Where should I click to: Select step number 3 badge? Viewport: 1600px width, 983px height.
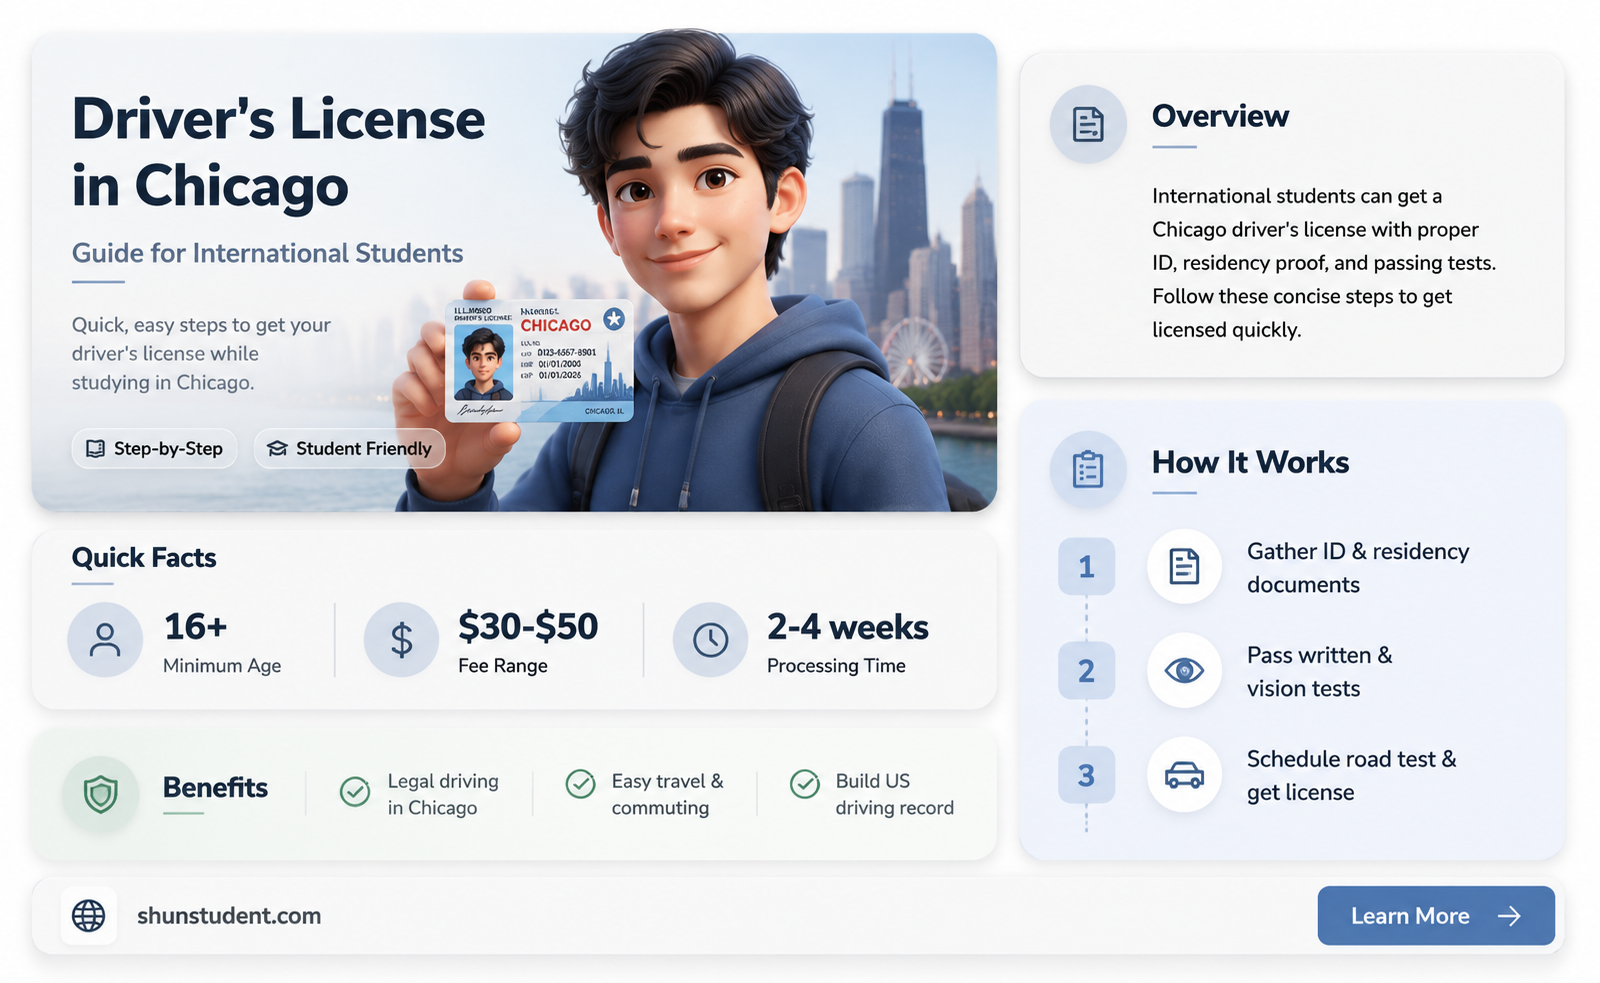(1086, 775)
